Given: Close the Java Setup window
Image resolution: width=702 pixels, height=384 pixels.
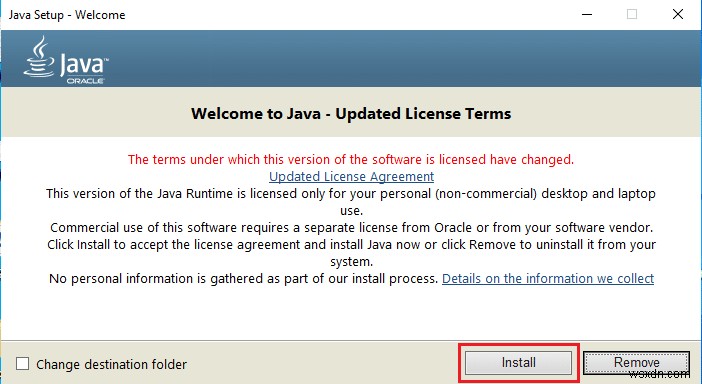Looking at the screenshot, I should click(678, 14).
